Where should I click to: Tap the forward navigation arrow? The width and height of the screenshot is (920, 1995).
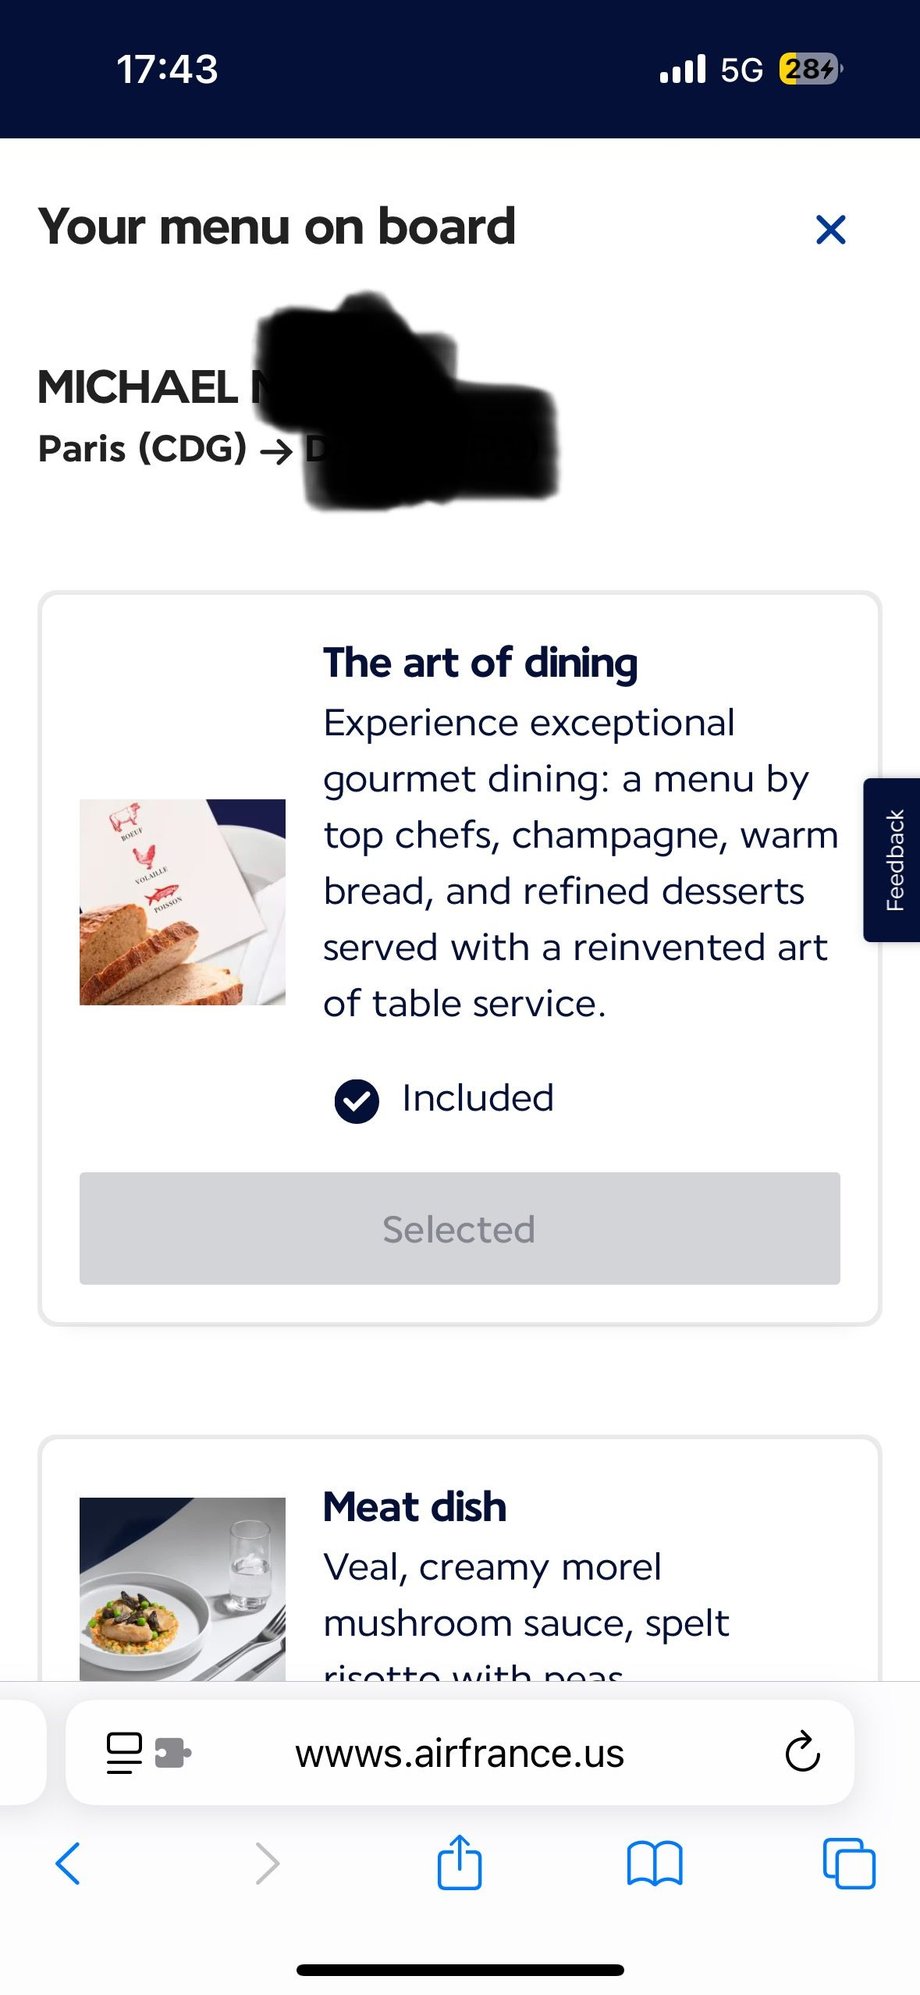(x=266, y=1863)
